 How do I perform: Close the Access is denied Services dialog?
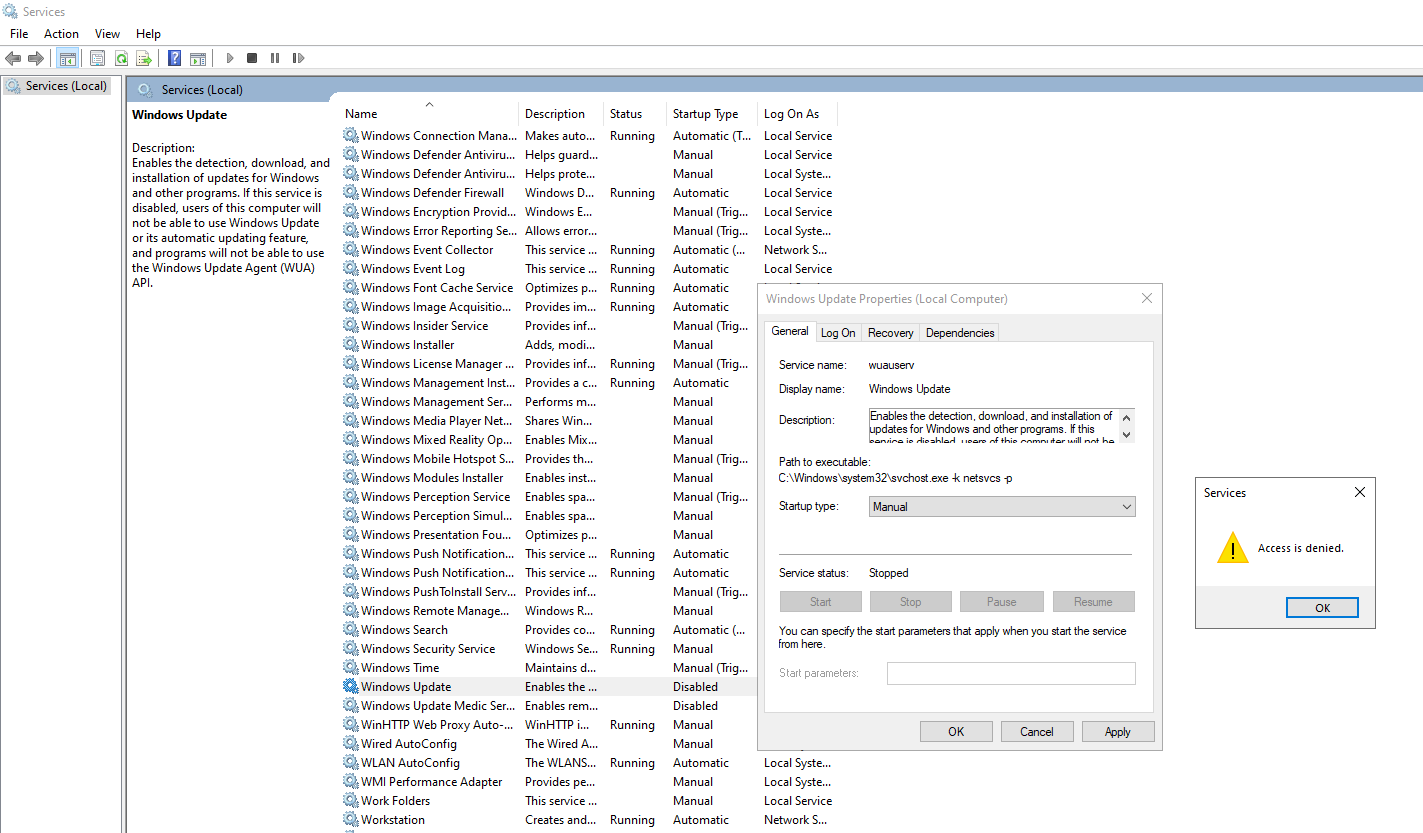pyautogui.click(x=1359, y=493)
